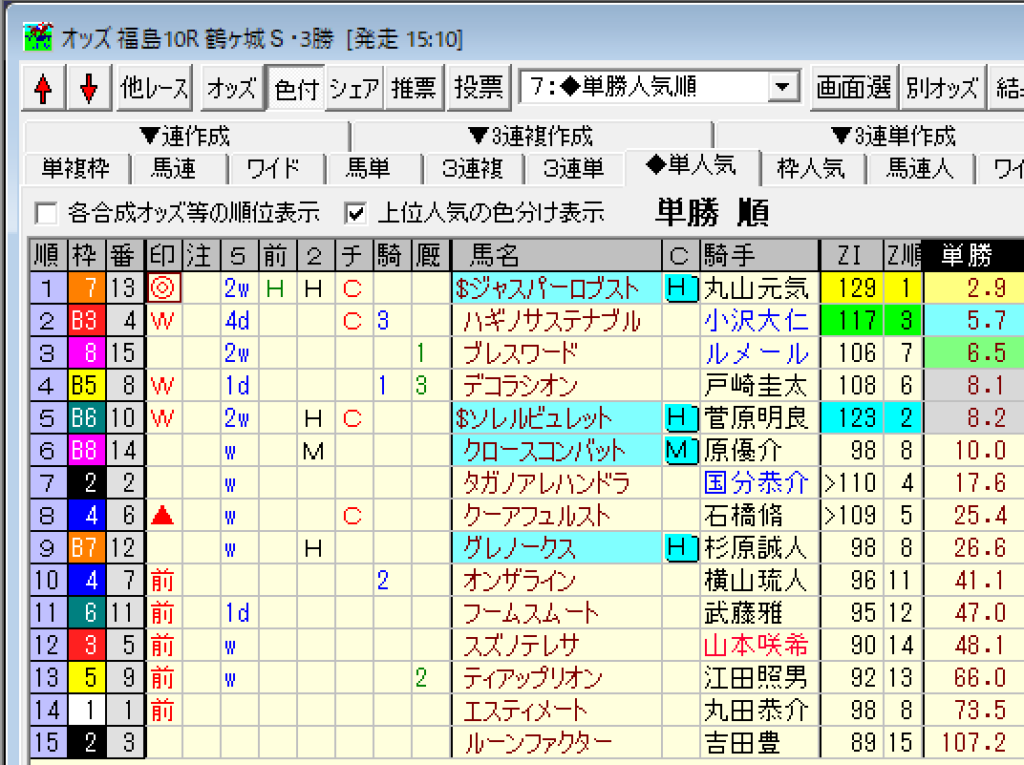
Task: Click the 順 column header
Action: click(x=48, y=255)
